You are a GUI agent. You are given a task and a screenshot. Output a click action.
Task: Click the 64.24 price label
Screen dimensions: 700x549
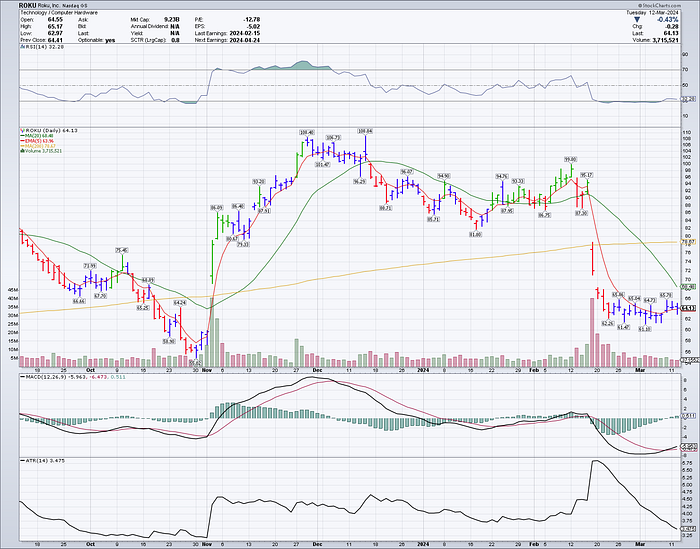[x=179, y=303]
